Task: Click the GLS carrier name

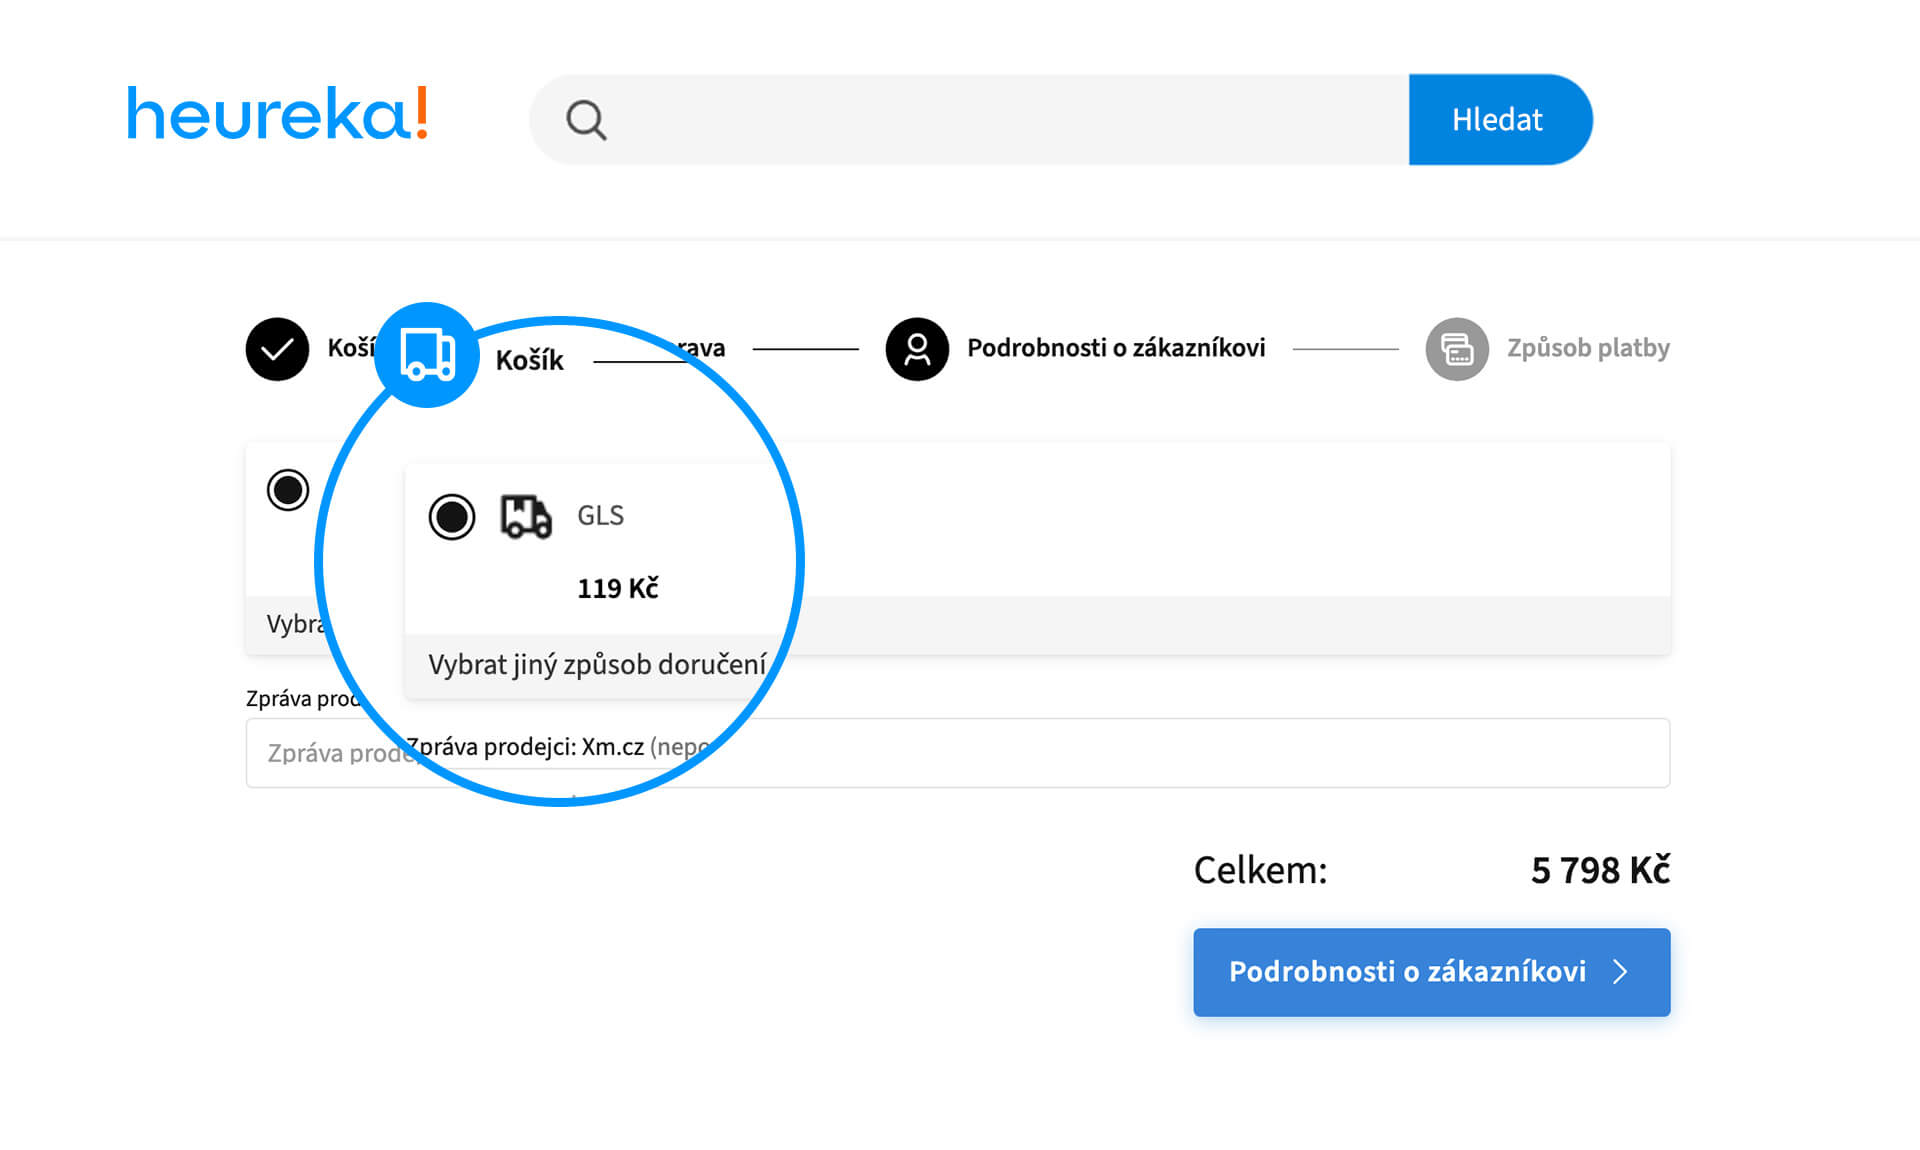Action: 600,516
